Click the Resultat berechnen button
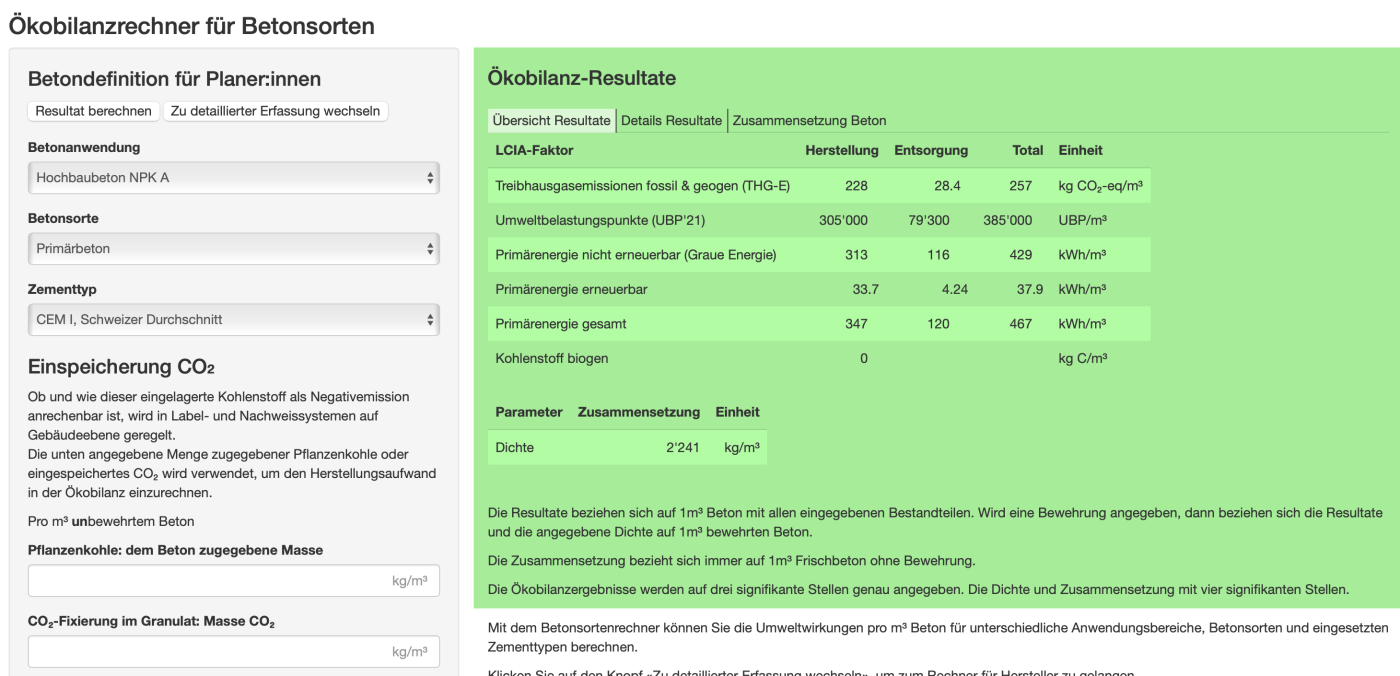Image resolution: width=1400 pixels, height=676 pixels. pyautogui.click(x=93, y=111)
